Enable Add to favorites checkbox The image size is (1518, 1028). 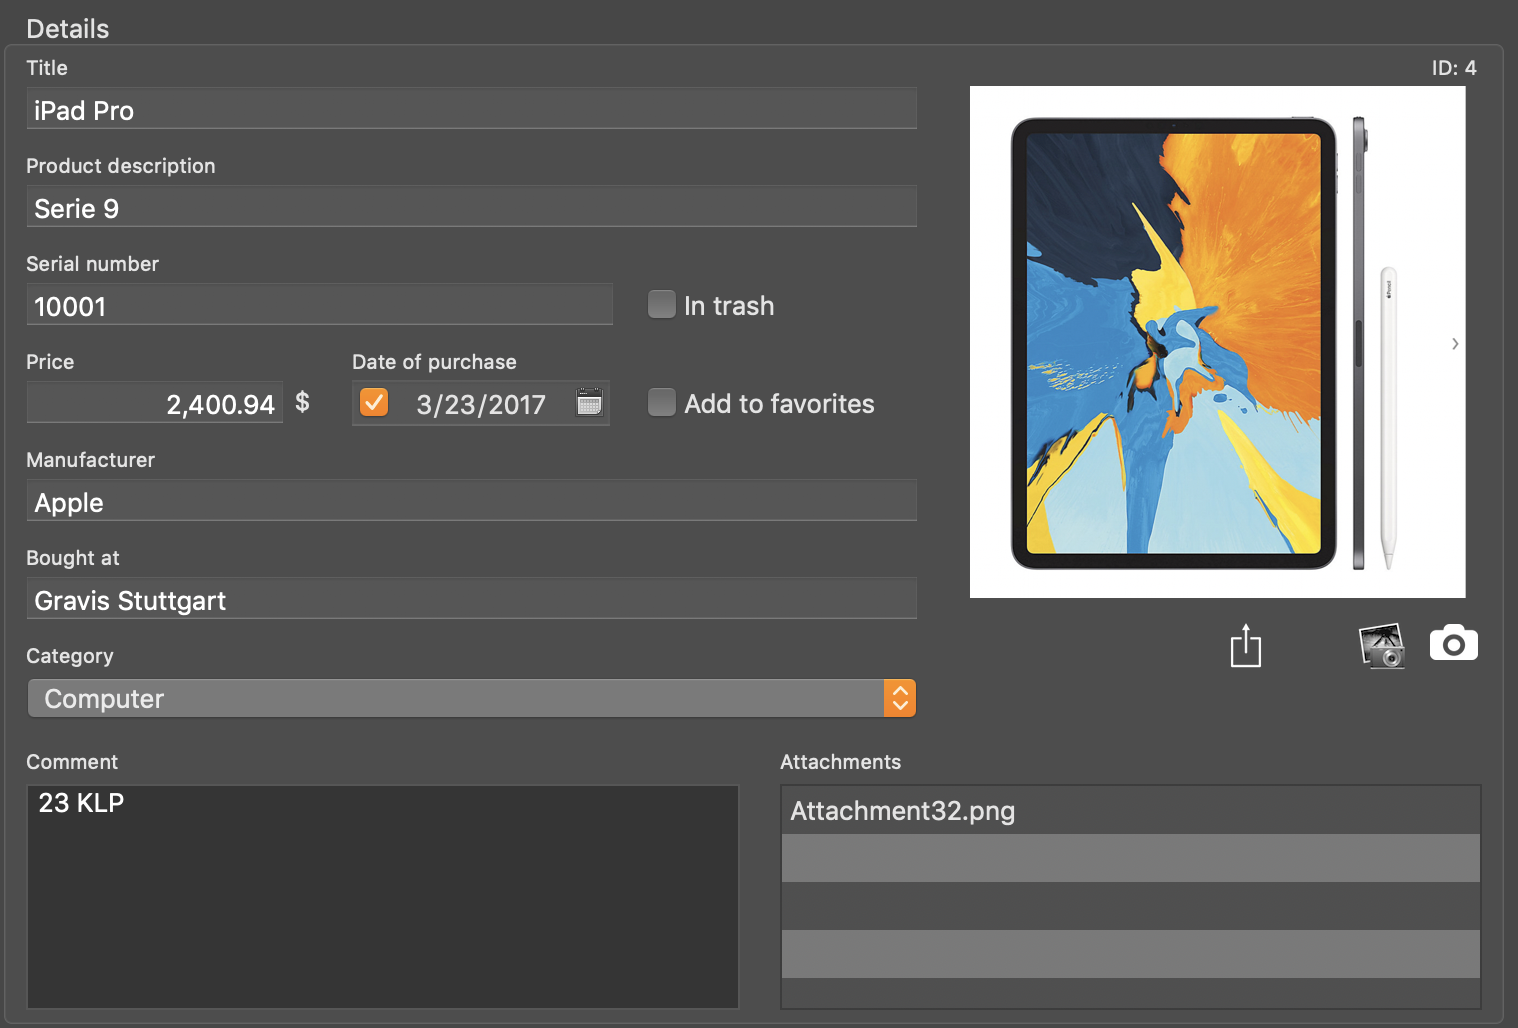coord(662,402)
